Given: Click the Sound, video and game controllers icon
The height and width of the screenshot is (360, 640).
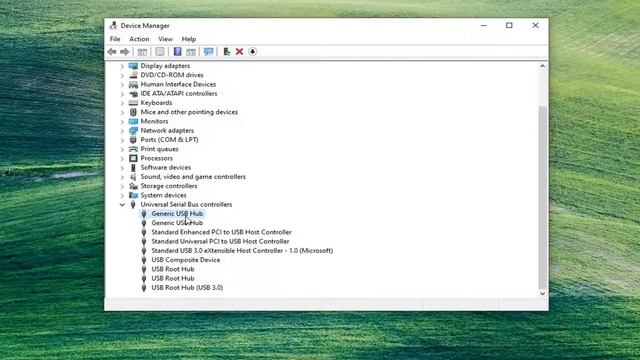Looking at the screenshot, I should coord(133,177).
